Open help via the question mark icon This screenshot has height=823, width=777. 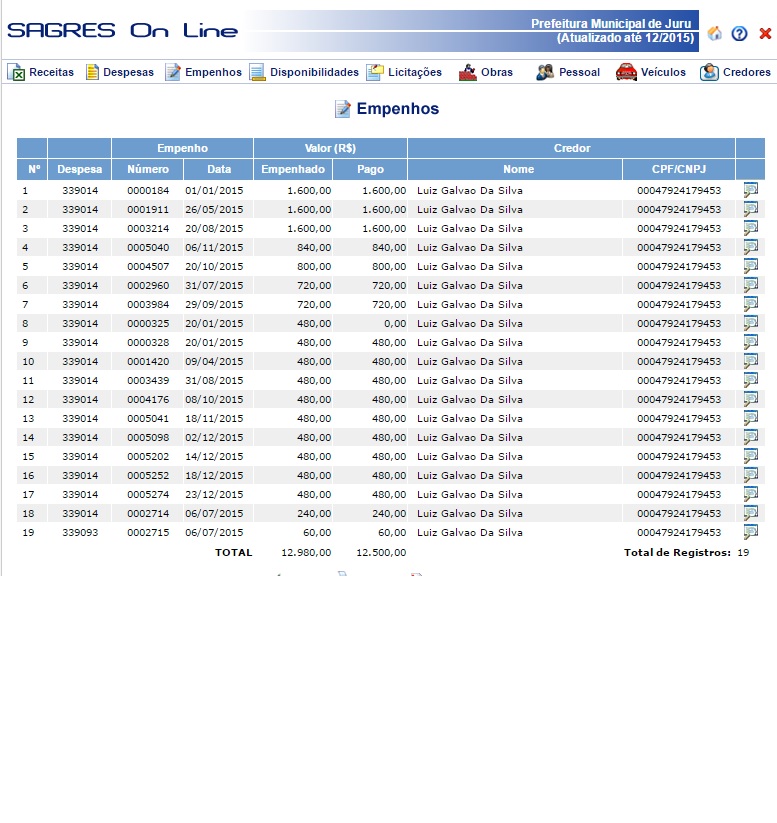pyautogui.click(x=740, y=33)
